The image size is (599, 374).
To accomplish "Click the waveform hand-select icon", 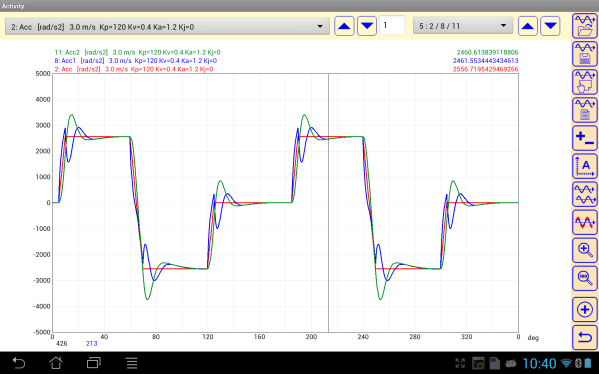I will tap(585, 82).
